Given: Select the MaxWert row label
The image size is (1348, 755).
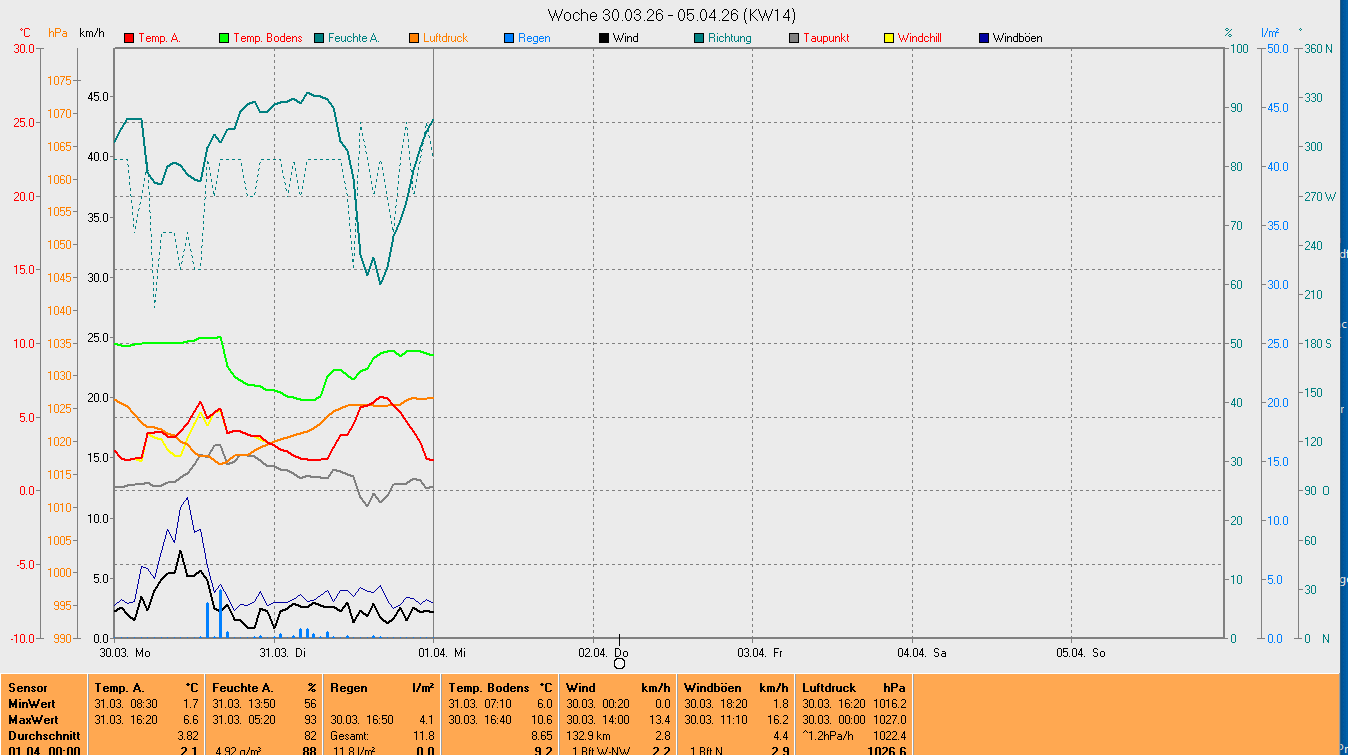Looking at the screenshot, I should point(33,720).
